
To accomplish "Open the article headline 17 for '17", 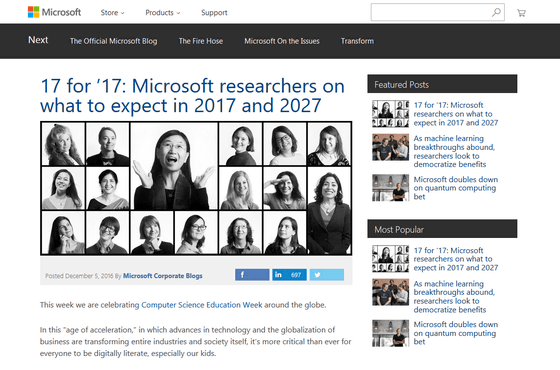I will click(x=192, y=96).
